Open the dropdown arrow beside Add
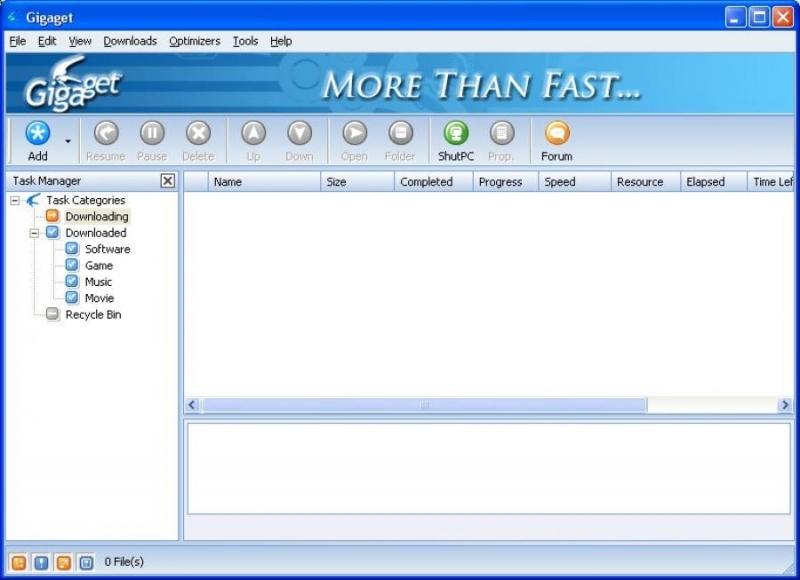Image resolution: width=800 pixels, height=580 pixels. point(68,141)
